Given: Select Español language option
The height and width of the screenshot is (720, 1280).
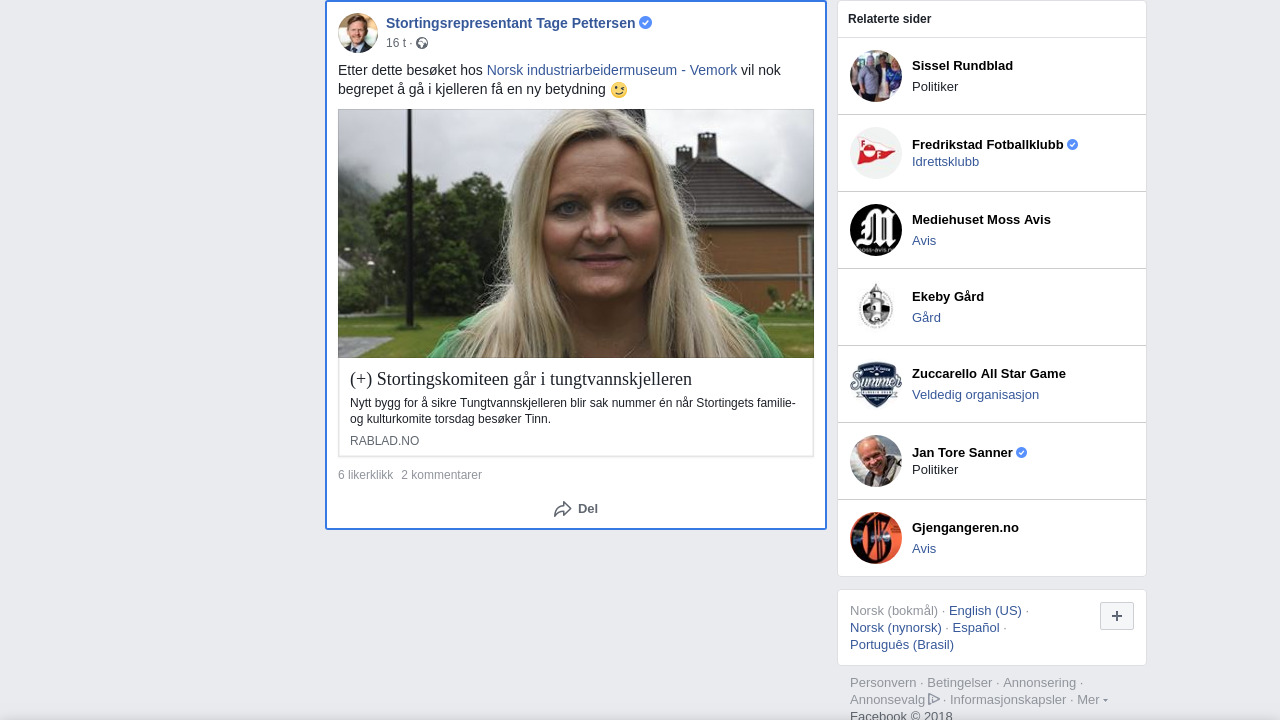Looking at the screenshot, I should 975,628.
